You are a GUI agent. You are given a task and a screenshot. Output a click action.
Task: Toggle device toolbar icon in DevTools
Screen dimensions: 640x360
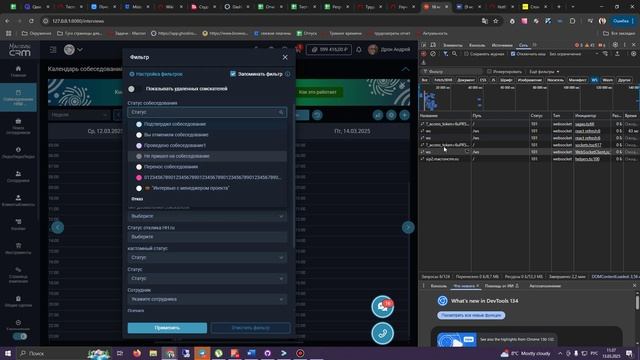click(433, 45)
